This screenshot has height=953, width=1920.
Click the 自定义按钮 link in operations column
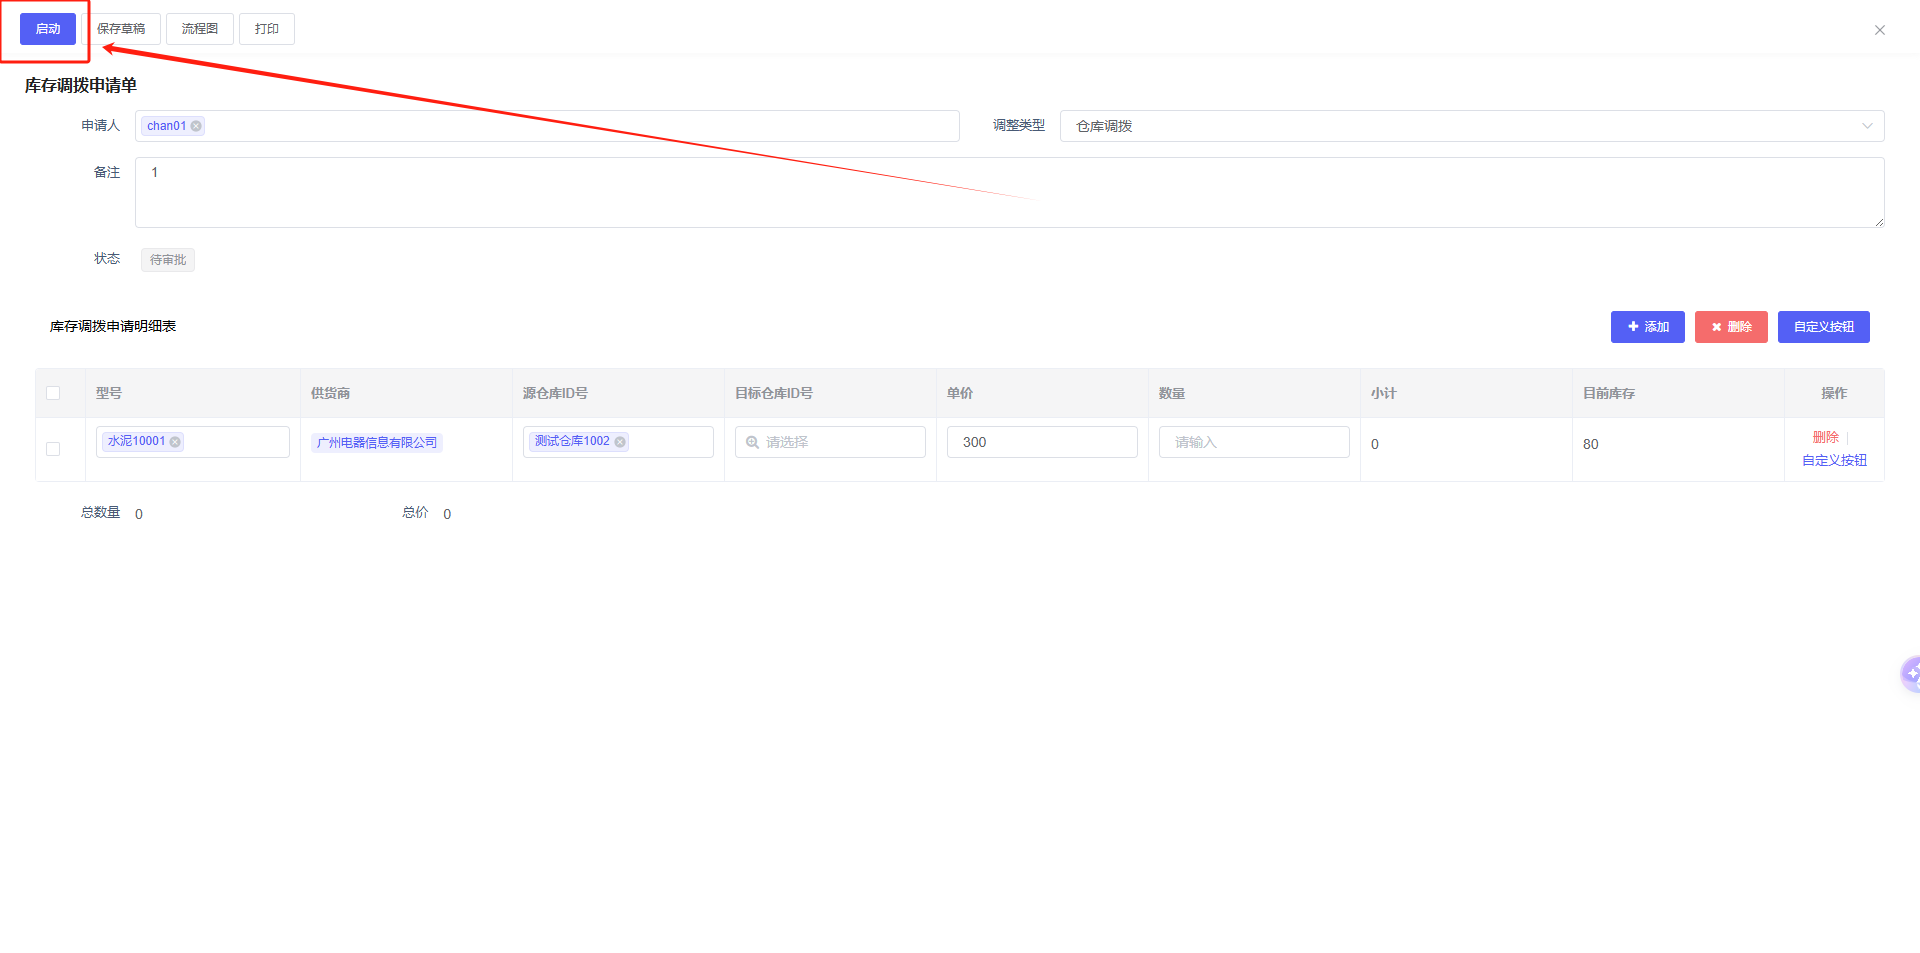(x=1834, y=460)
